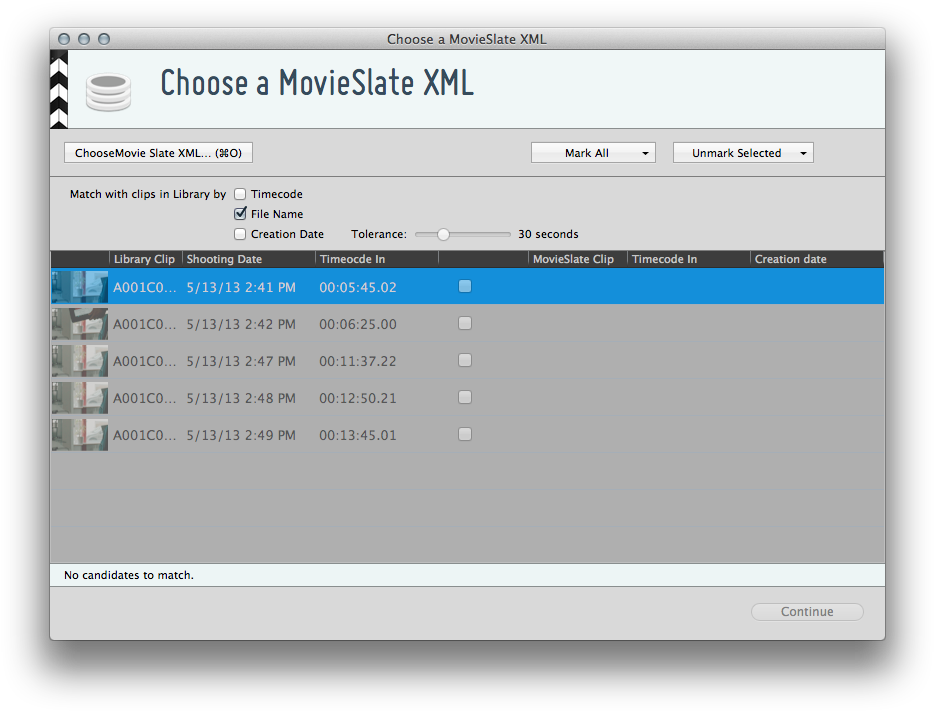Disable the File Name matching checkbox

pyautogui.click(x=240, y=214)
